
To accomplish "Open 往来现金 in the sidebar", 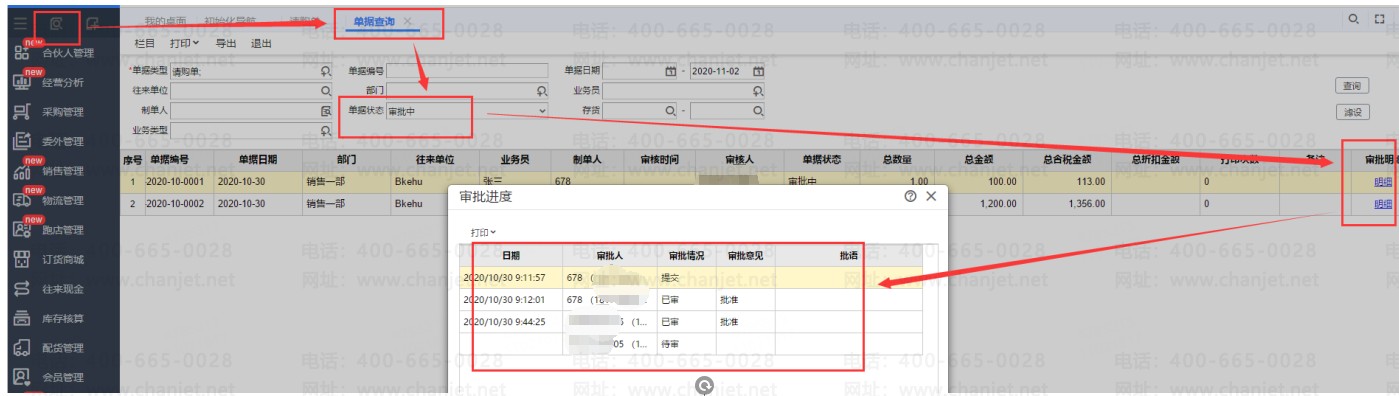I will point(63,289).
